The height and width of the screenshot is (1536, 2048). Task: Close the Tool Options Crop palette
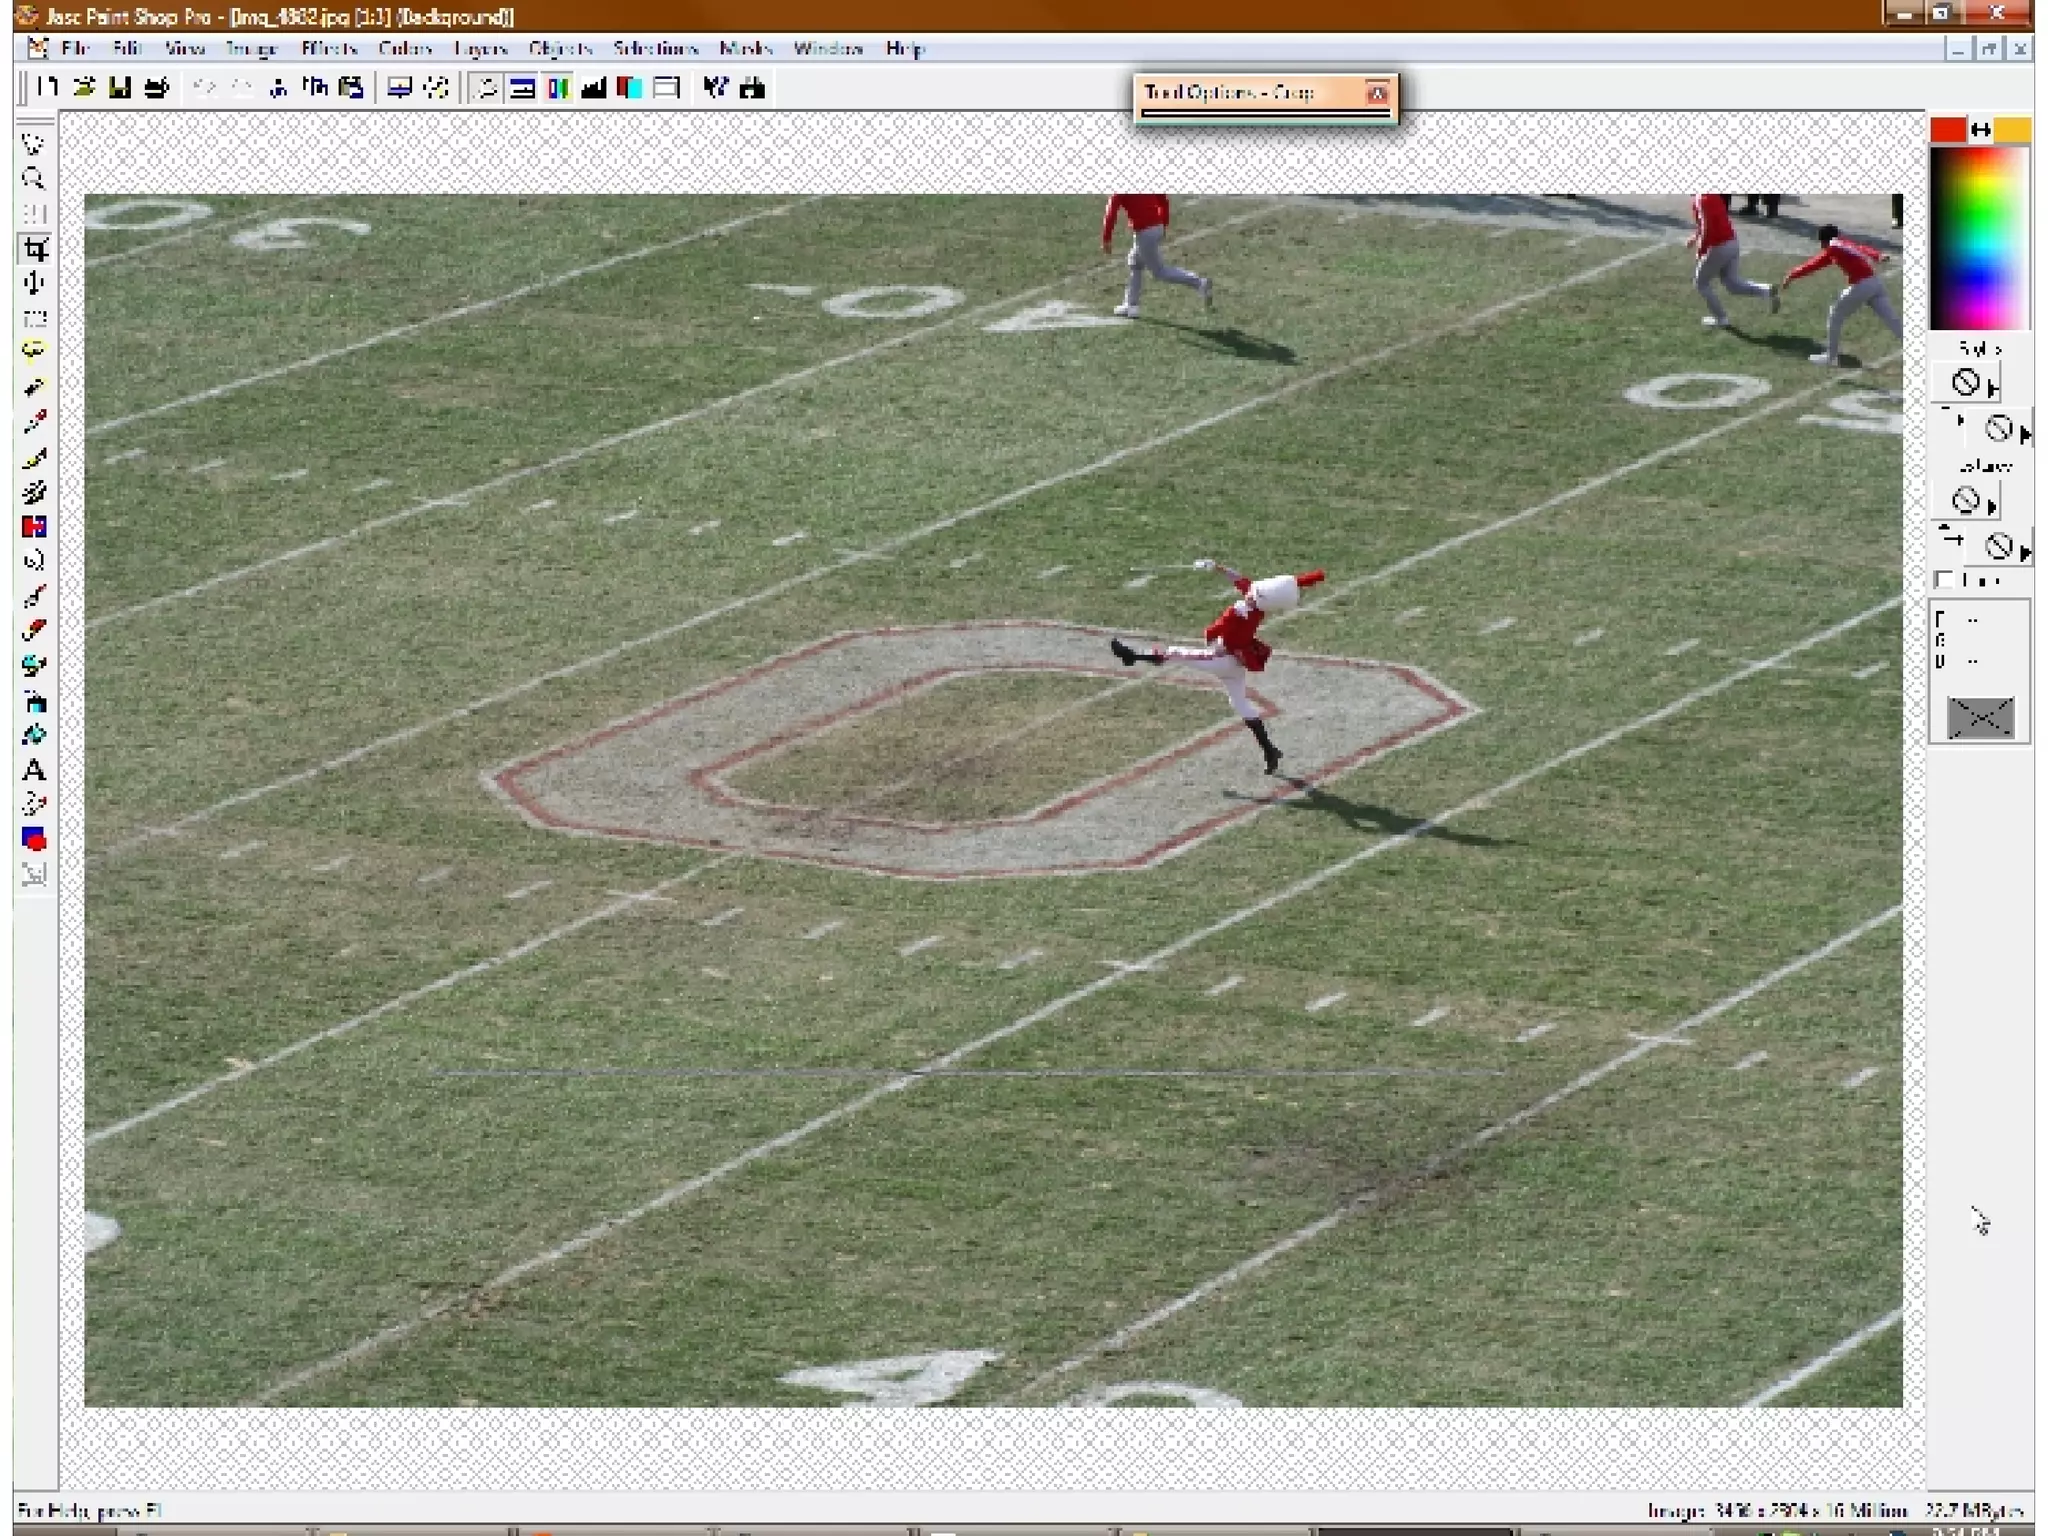click(x=1377, y=93)
